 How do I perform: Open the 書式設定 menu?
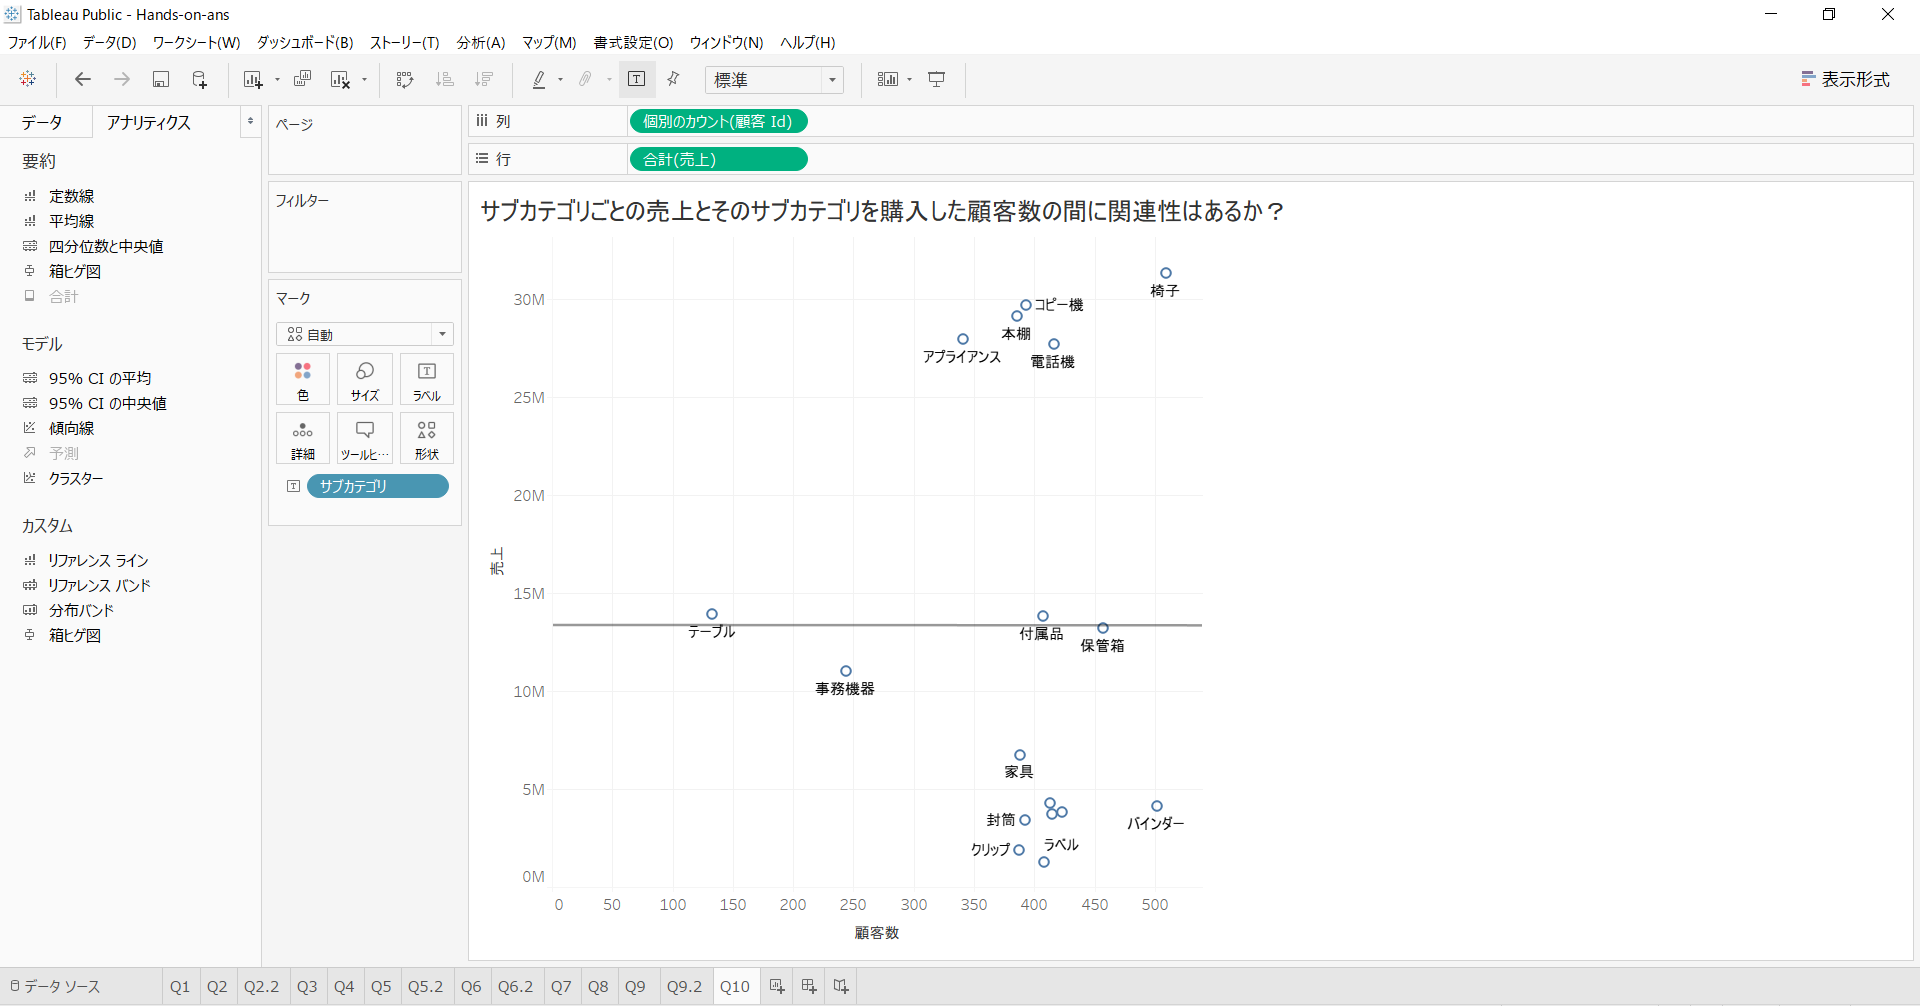pos(633,42)
